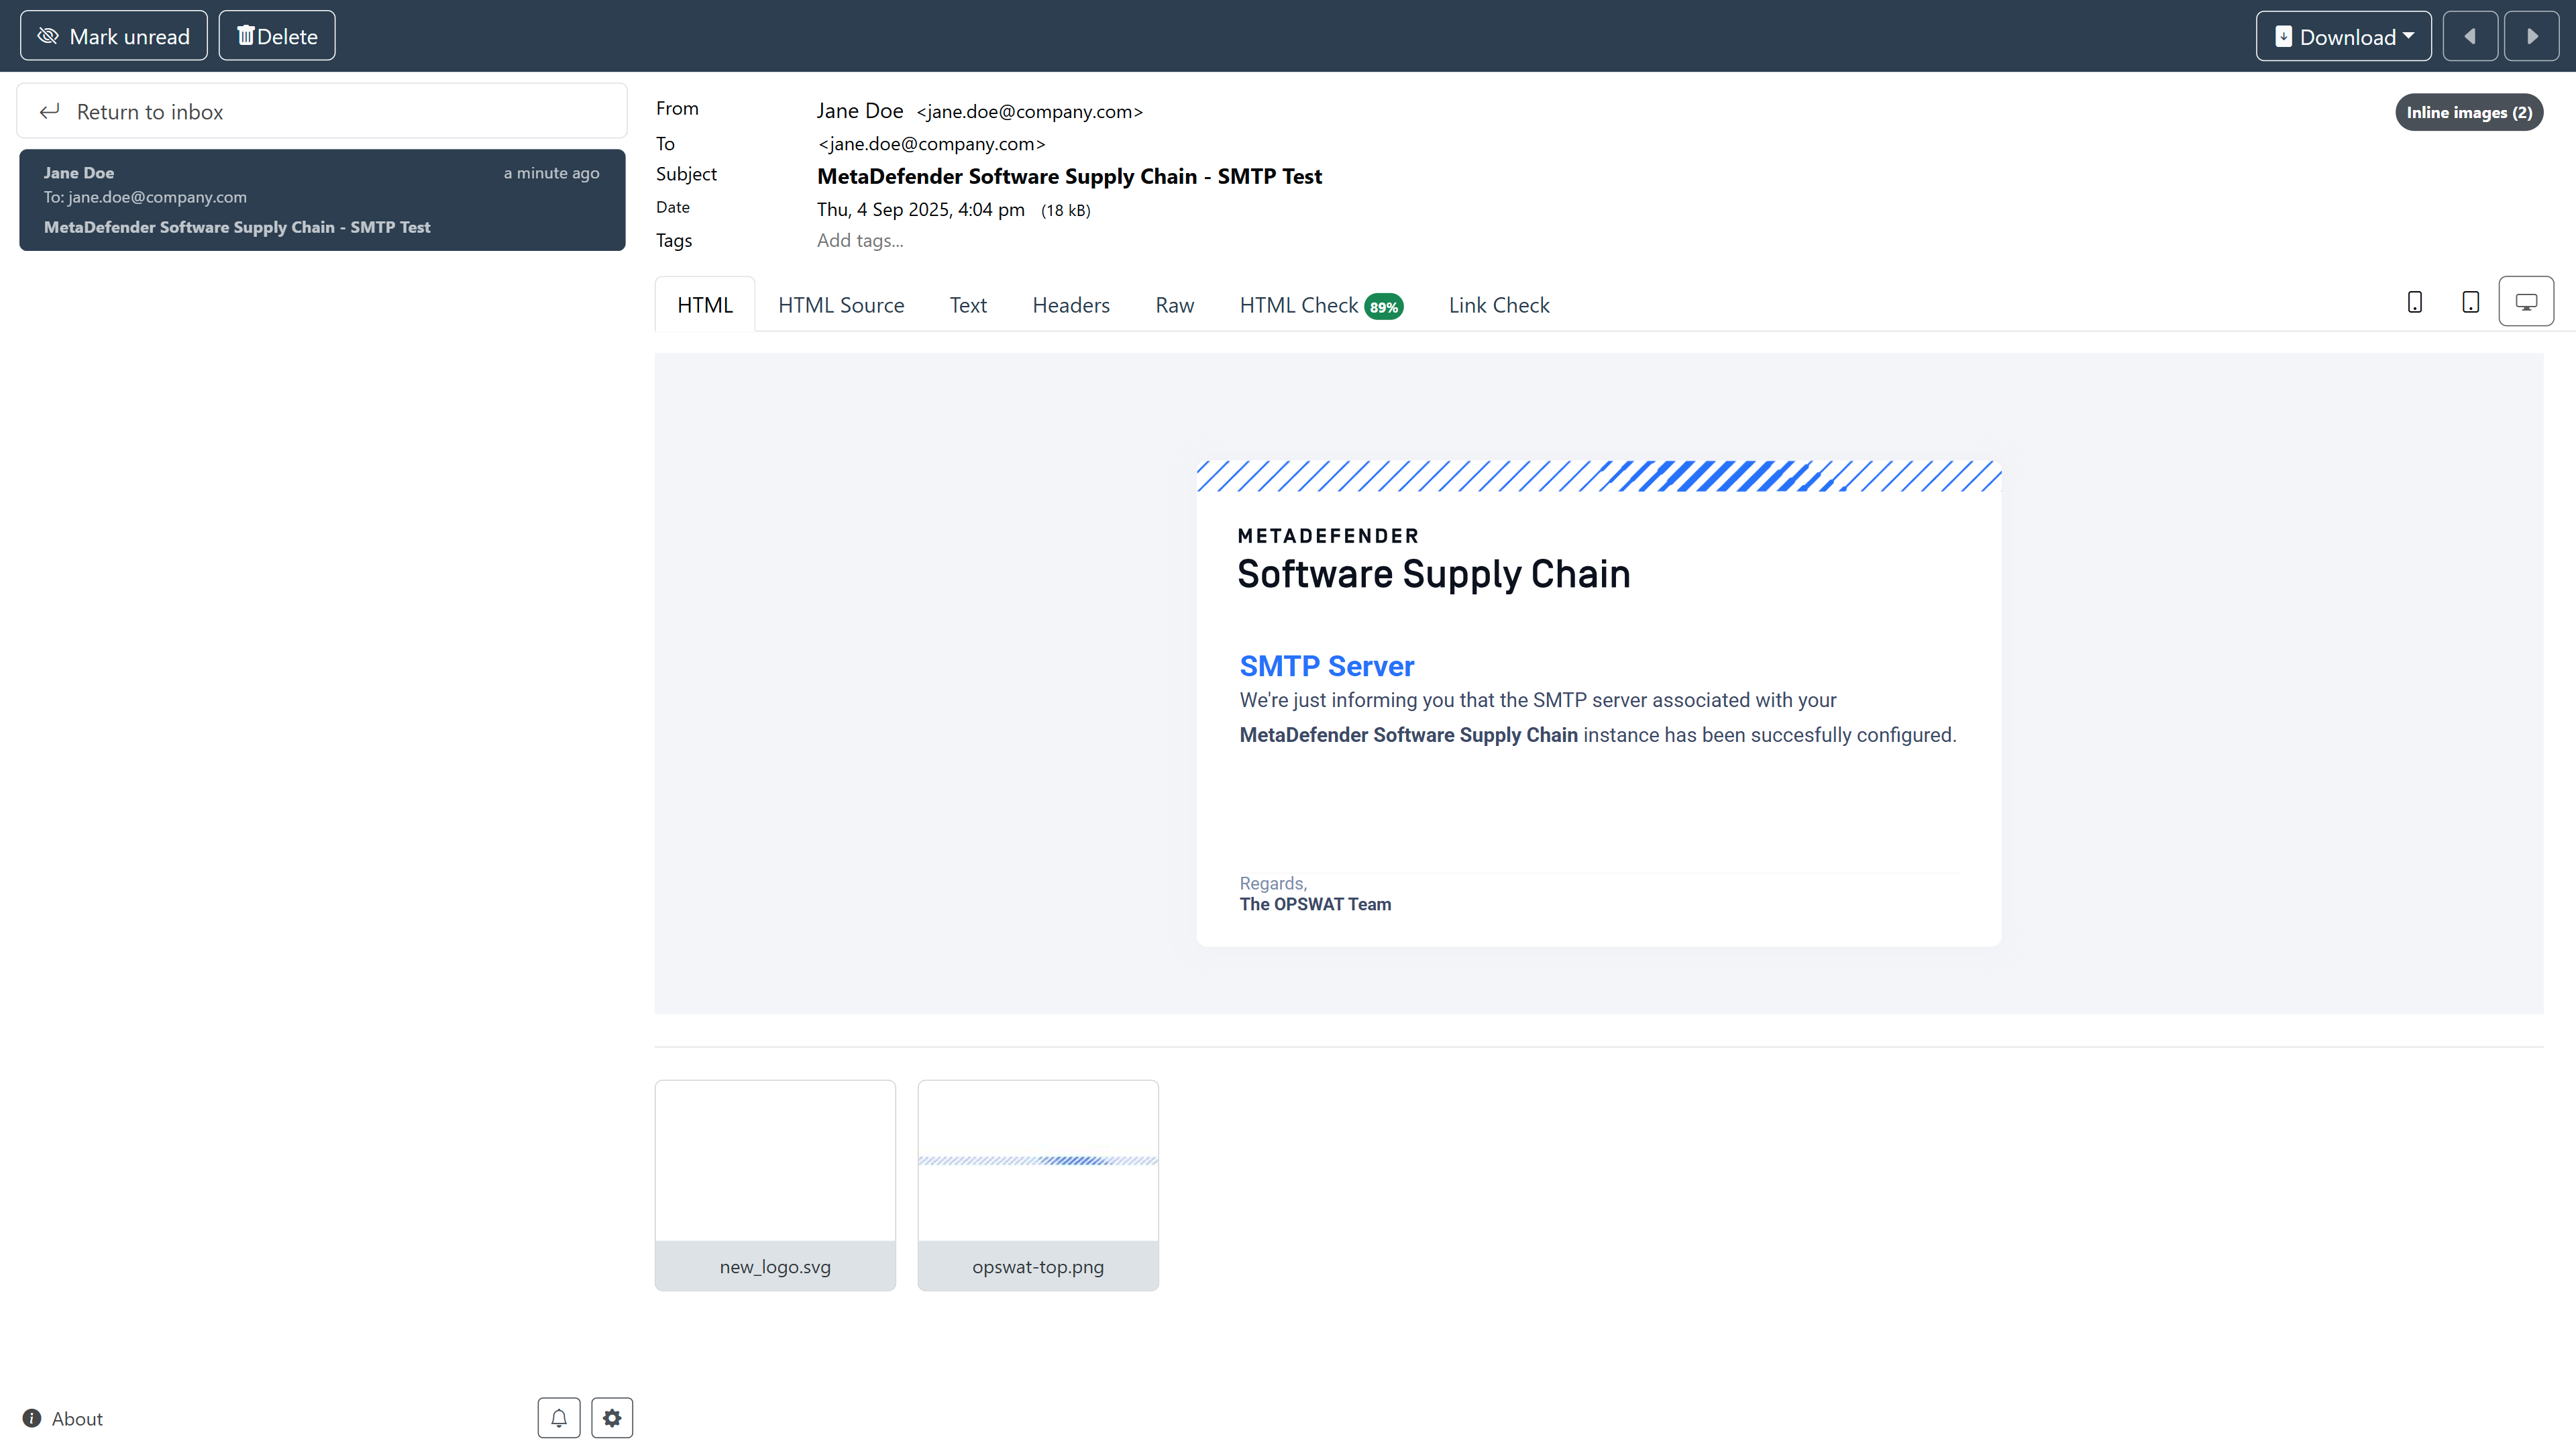Show the Inline images (2) badge

(2468, 112)
